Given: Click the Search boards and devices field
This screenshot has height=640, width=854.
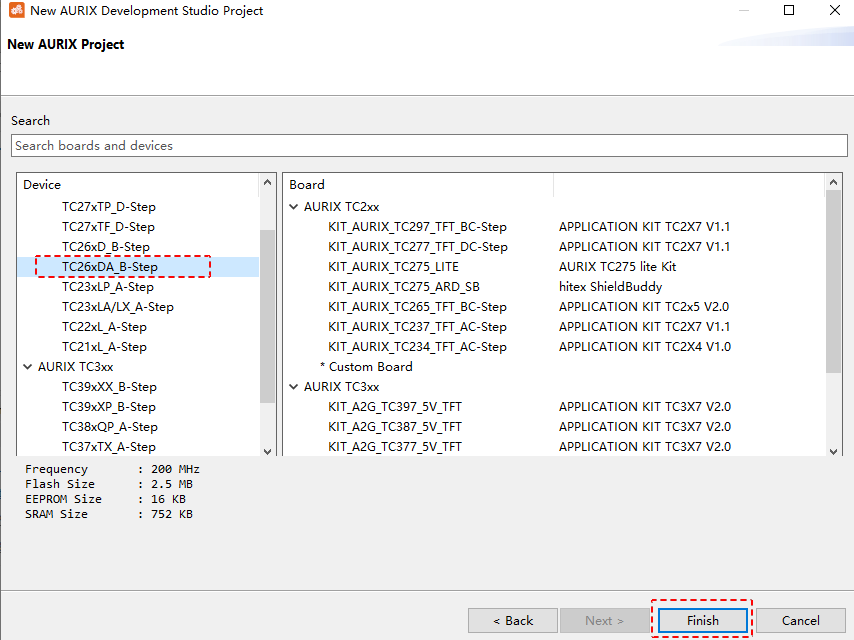Looking at the screenshot, I should tap(429, 145).
